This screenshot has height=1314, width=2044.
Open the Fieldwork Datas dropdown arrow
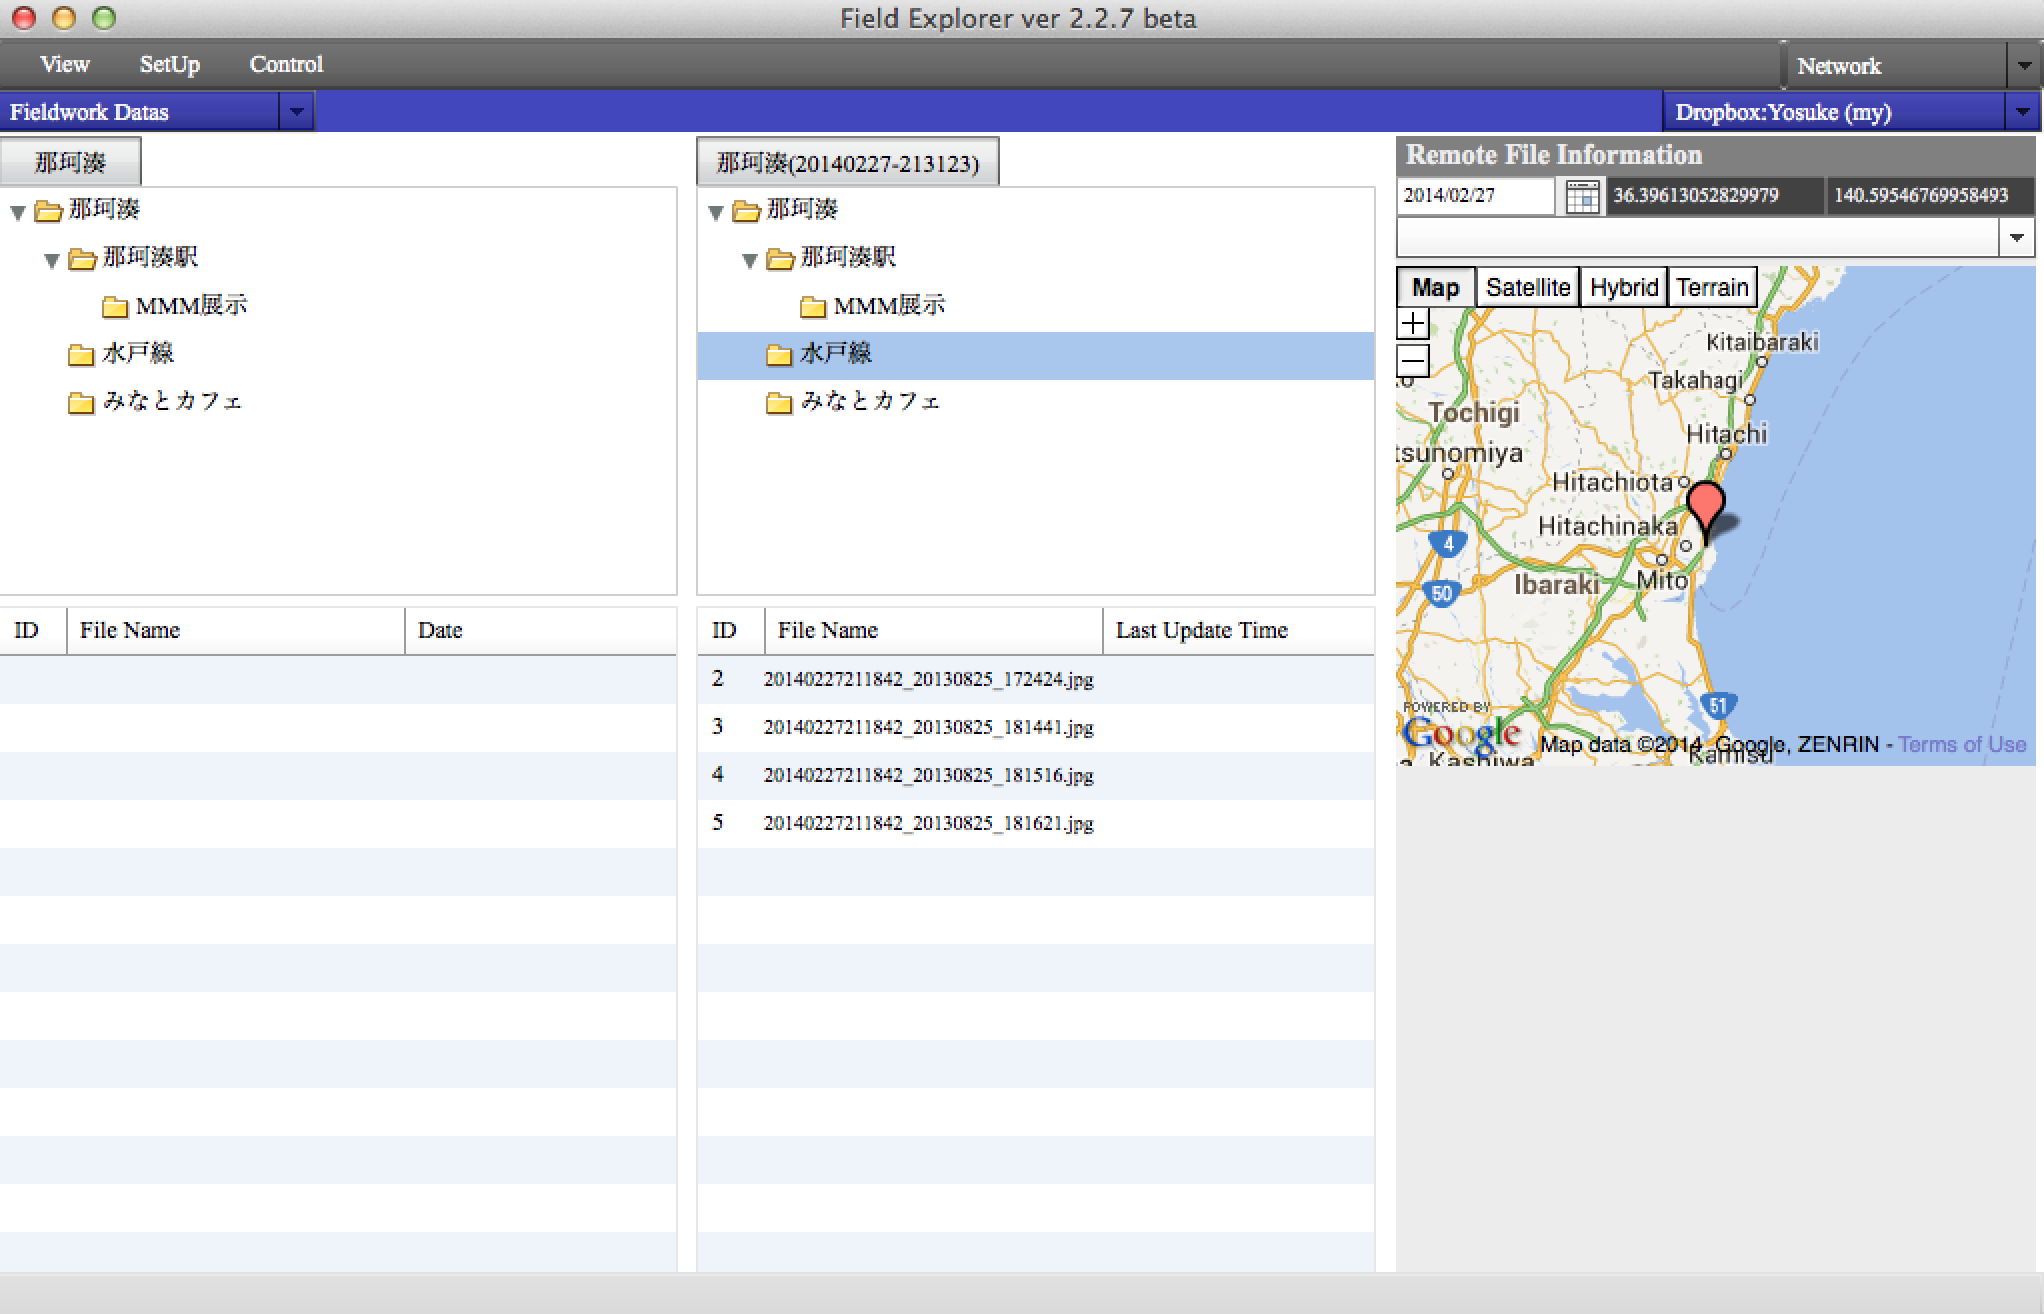pyautogui.click(x=296, y=112)
